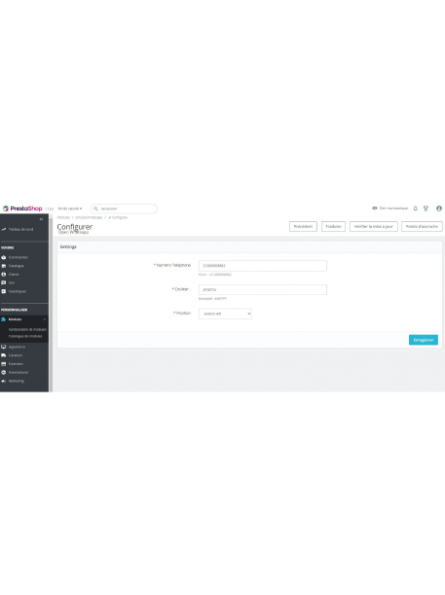Open Commandes basket icon in sidebar
This screenshot has height=595, width=445.
click(x=3, y=257)
